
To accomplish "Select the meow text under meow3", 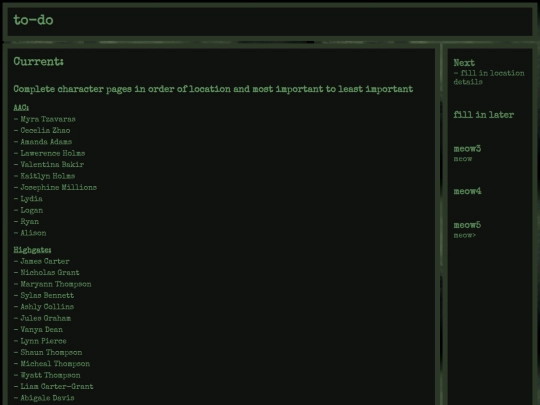I will (463, 159).
